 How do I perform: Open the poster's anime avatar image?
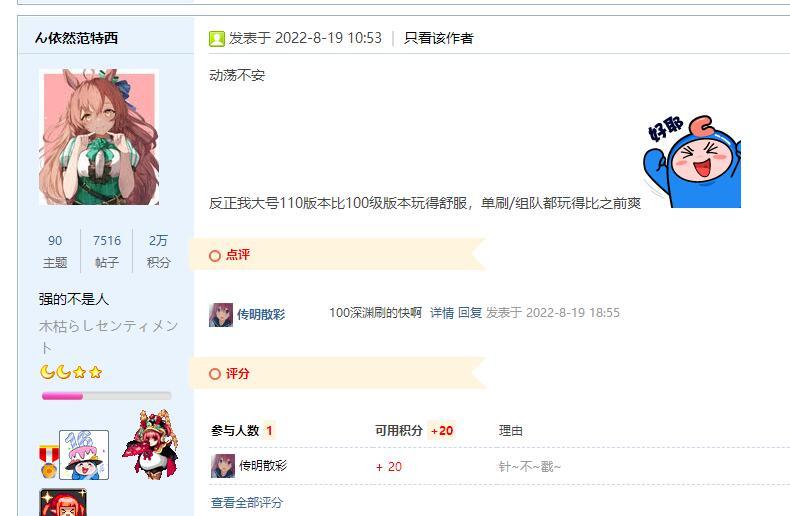(99, 137)
